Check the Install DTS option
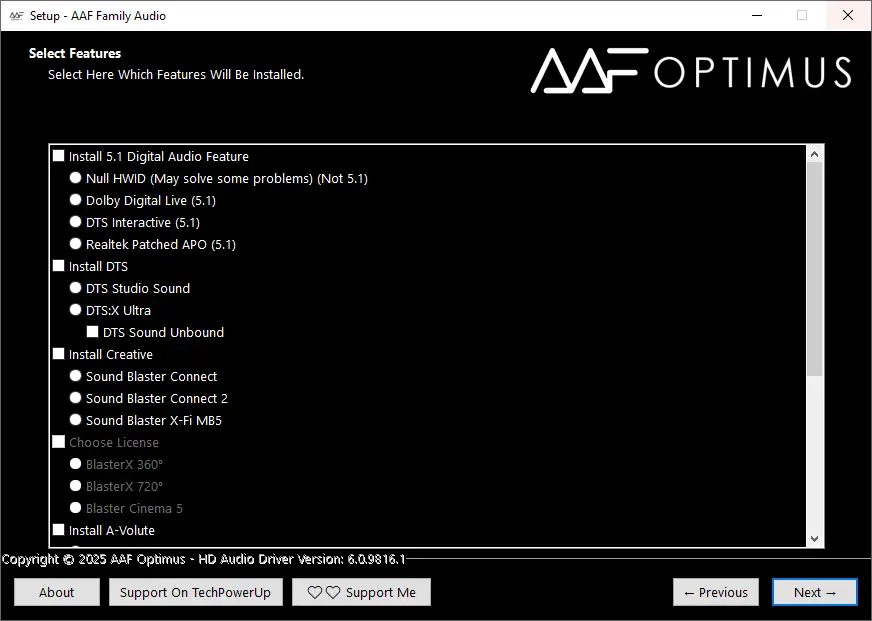 (x=58, y=266)
